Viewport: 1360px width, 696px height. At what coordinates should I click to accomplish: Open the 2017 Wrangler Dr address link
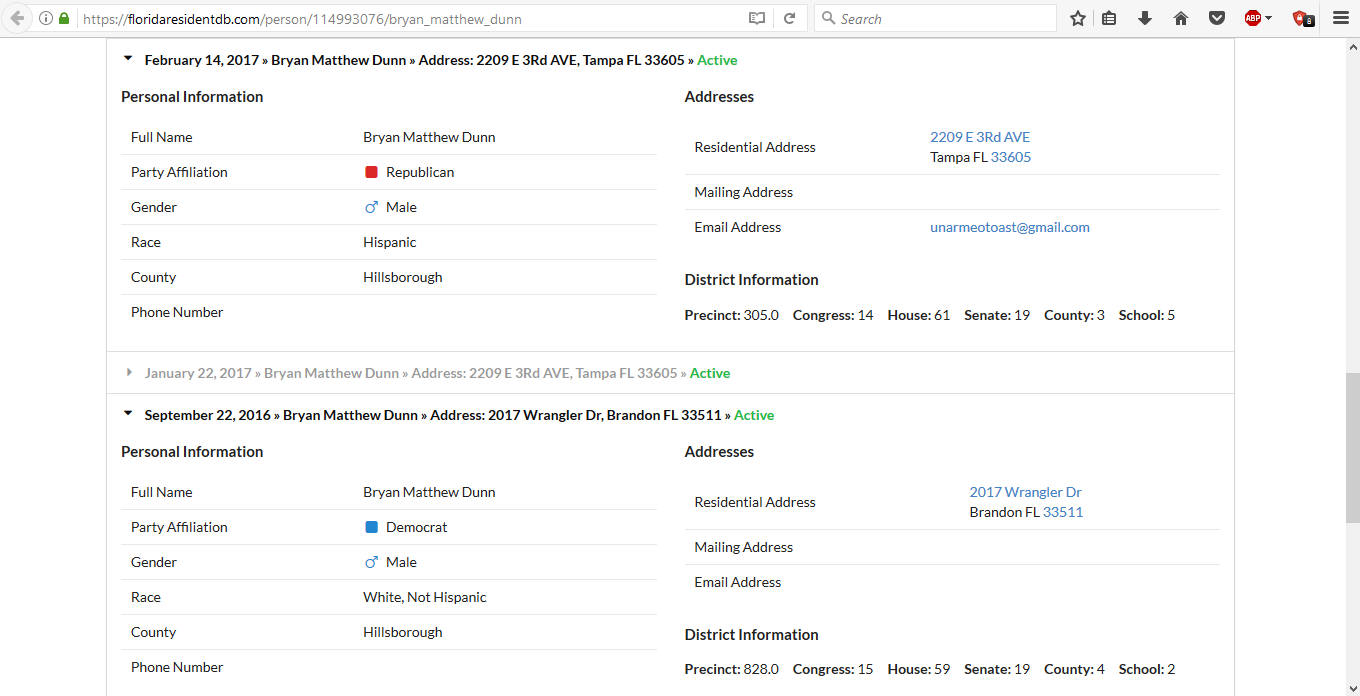point(1026,492)
